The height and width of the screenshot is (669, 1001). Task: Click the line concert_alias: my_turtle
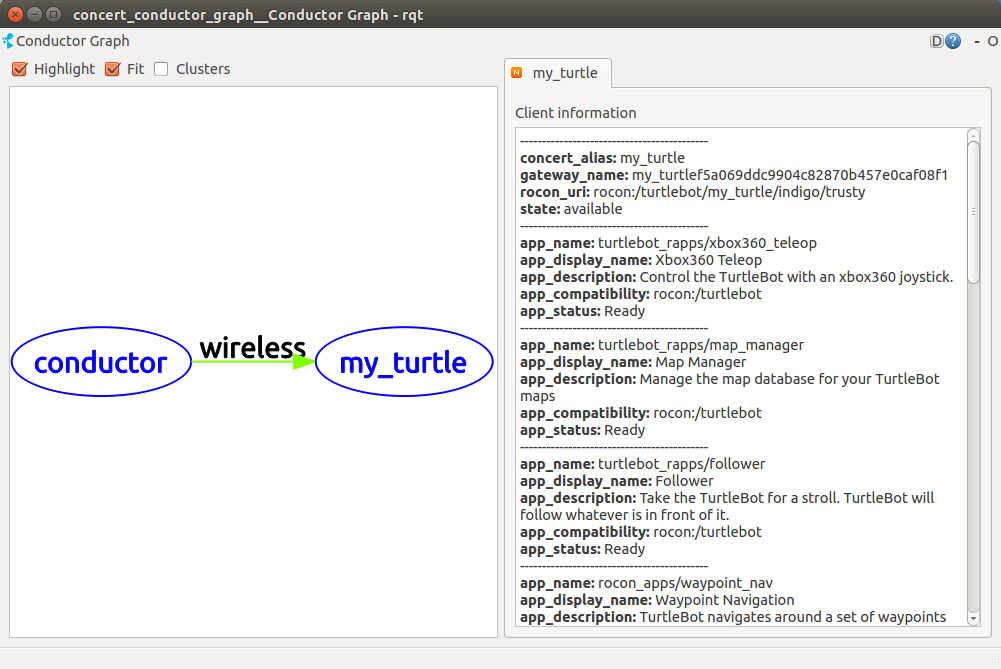(x=602, y=158)
